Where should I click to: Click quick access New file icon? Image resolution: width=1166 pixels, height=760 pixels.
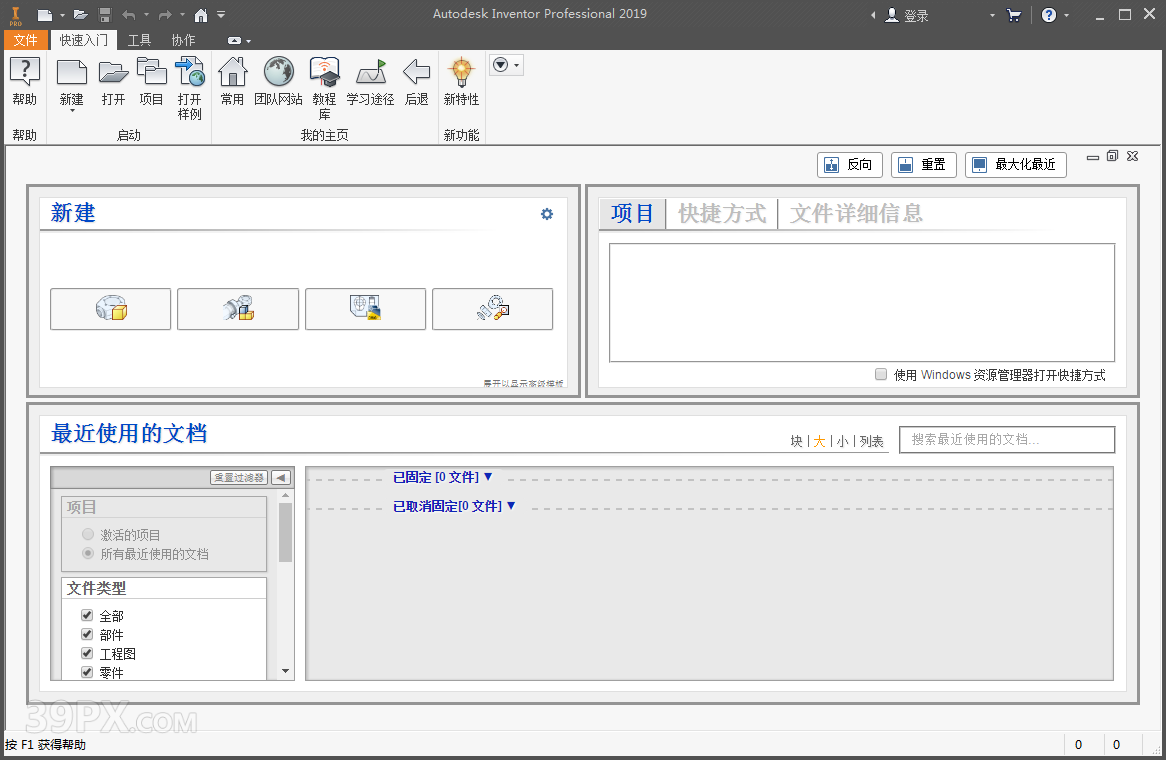[45, 15]
